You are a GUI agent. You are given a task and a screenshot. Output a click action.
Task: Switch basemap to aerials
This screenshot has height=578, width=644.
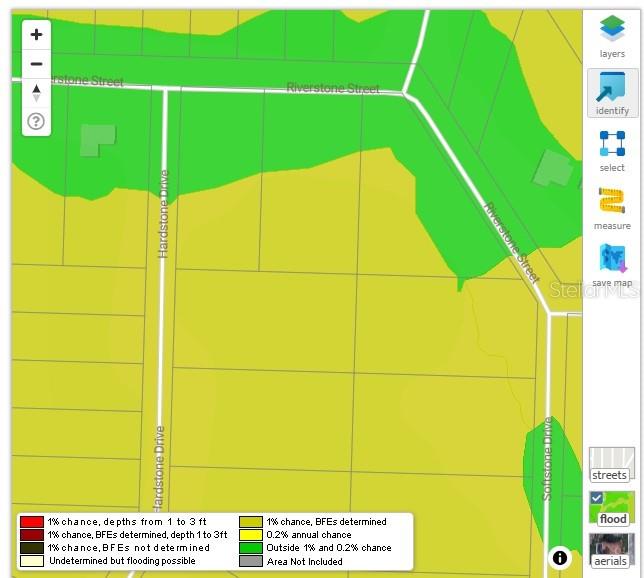[612, 551]
